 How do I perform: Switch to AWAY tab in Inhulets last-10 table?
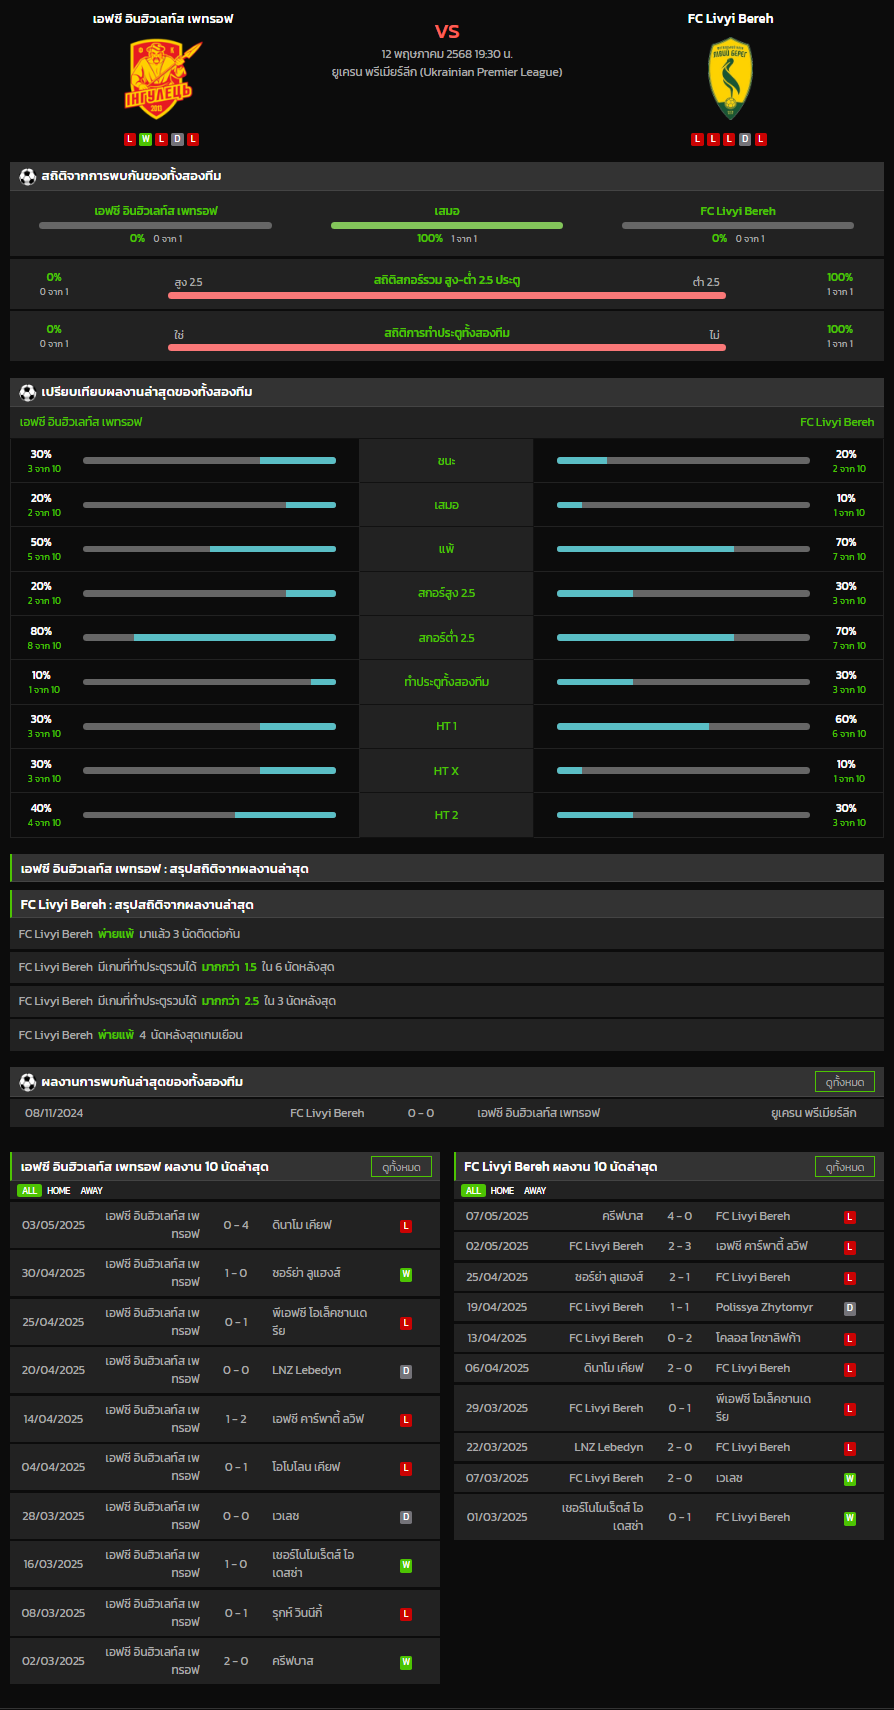pyautogui.click(x=92, y=1191)
